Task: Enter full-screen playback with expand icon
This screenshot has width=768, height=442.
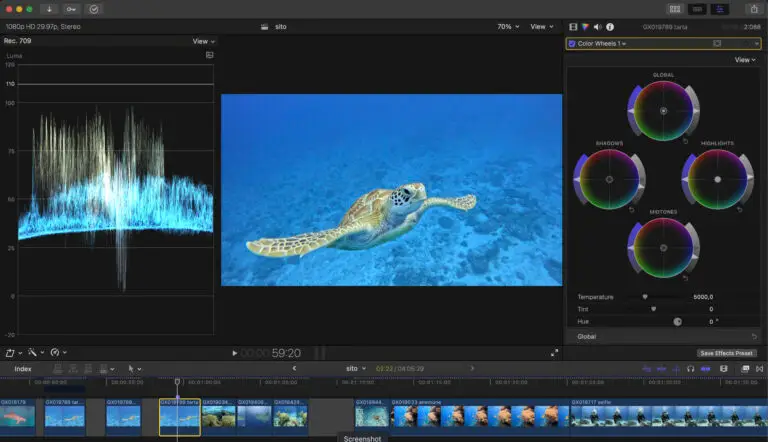Action: (x=554, y=353)
